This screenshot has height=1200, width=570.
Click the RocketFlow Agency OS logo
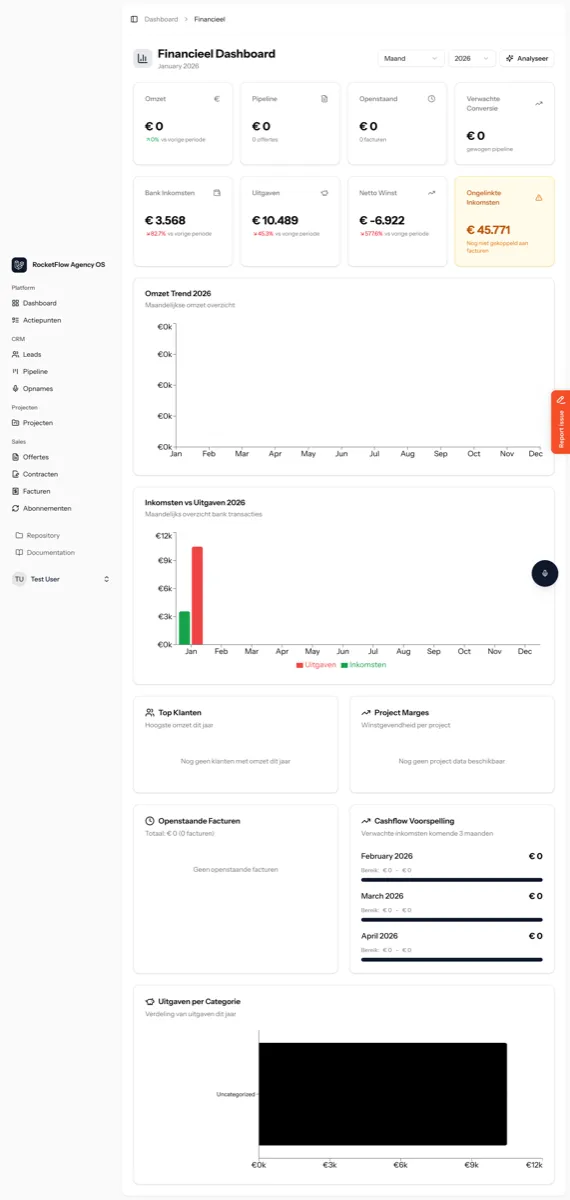(19, 265)
